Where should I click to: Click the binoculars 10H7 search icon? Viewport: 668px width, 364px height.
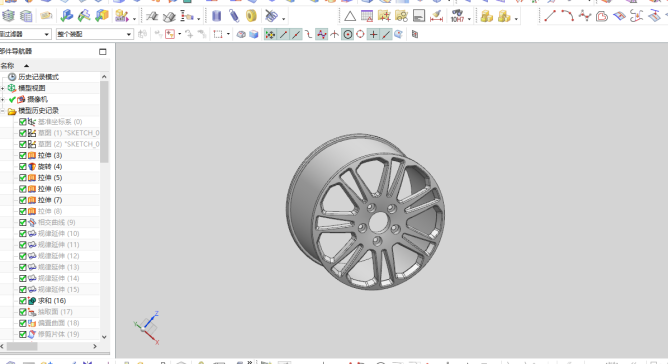(457, 16)
